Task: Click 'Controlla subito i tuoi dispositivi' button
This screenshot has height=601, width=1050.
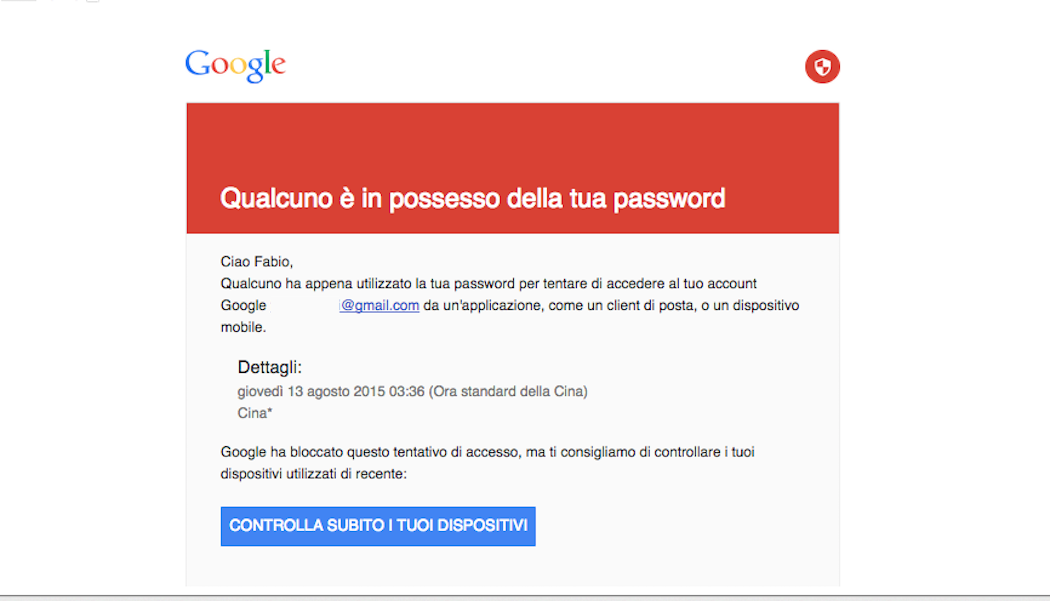Action: (x=378, y=526)
